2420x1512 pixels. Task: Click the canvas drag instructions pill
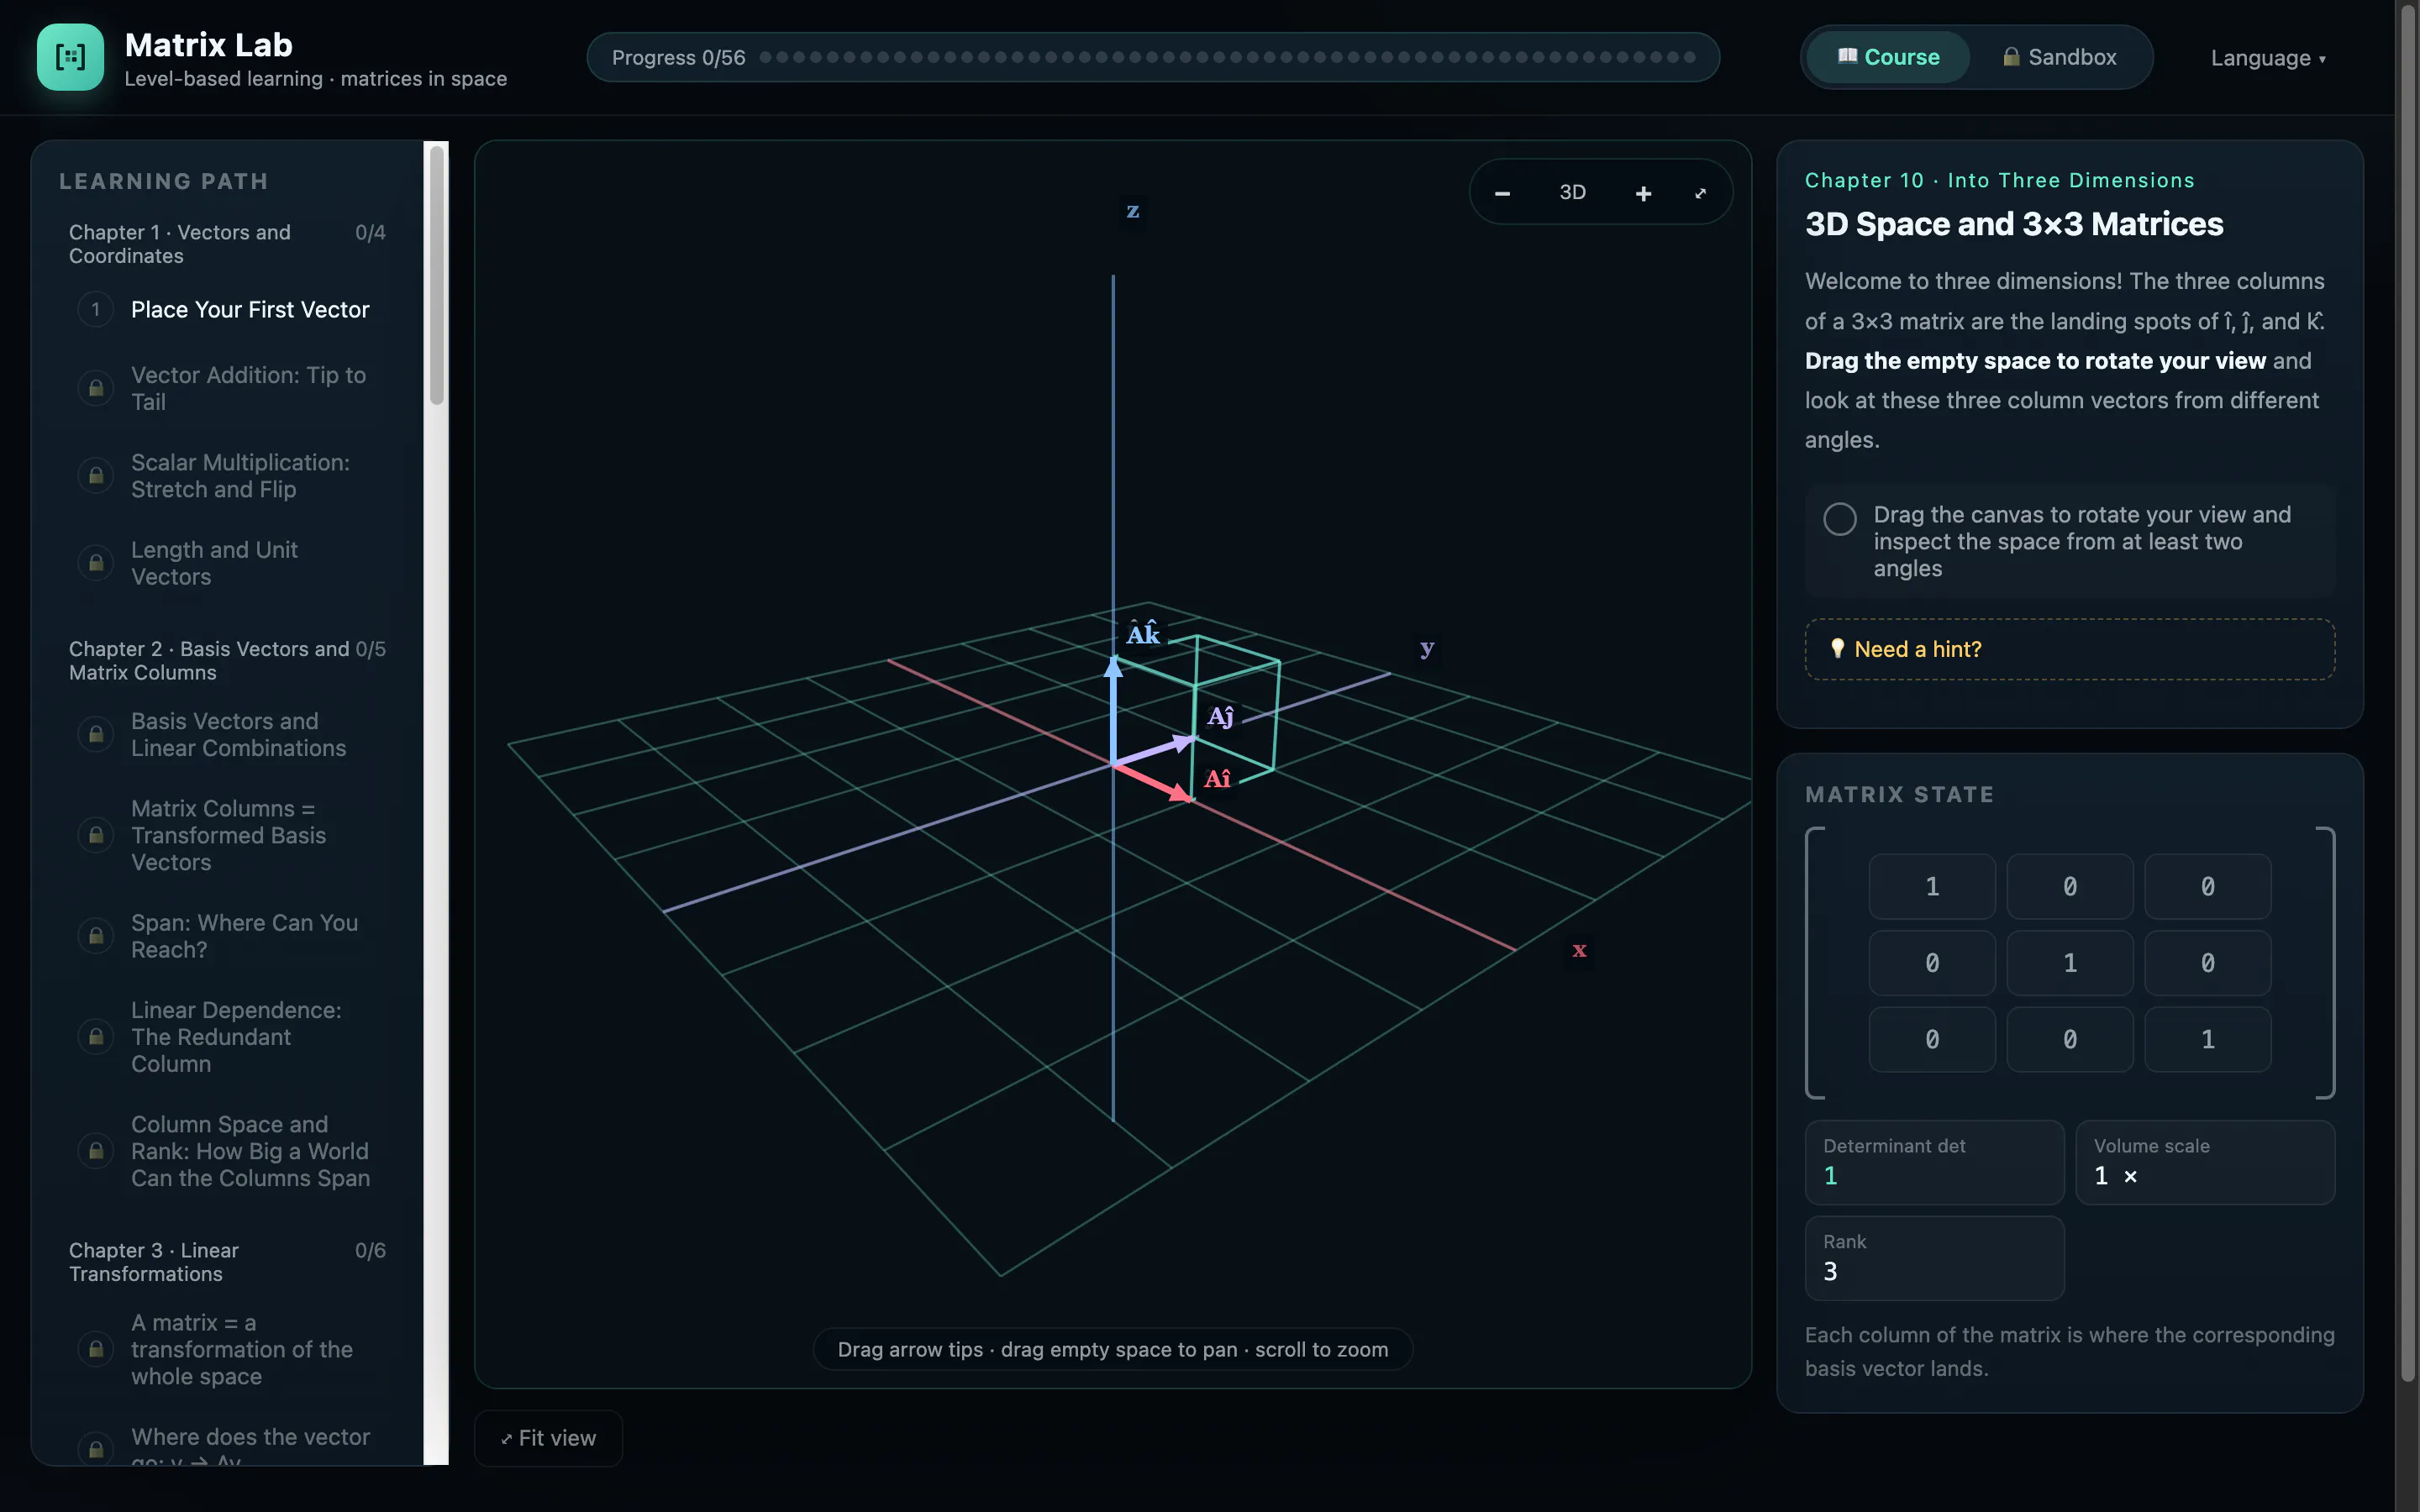coord(1112,1349)
